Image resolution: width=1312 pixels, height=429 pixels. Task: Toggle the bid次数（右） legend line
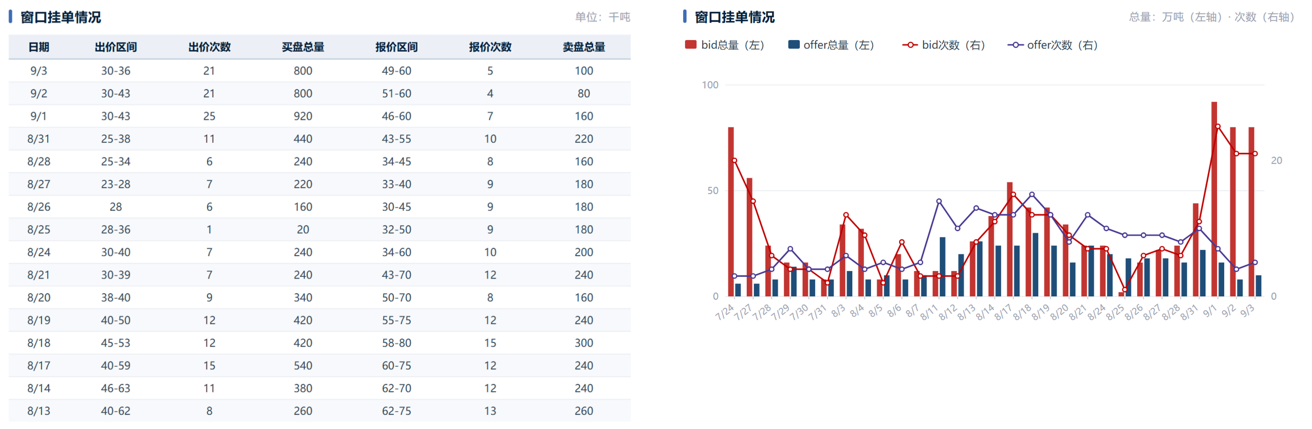click(943, 45)
